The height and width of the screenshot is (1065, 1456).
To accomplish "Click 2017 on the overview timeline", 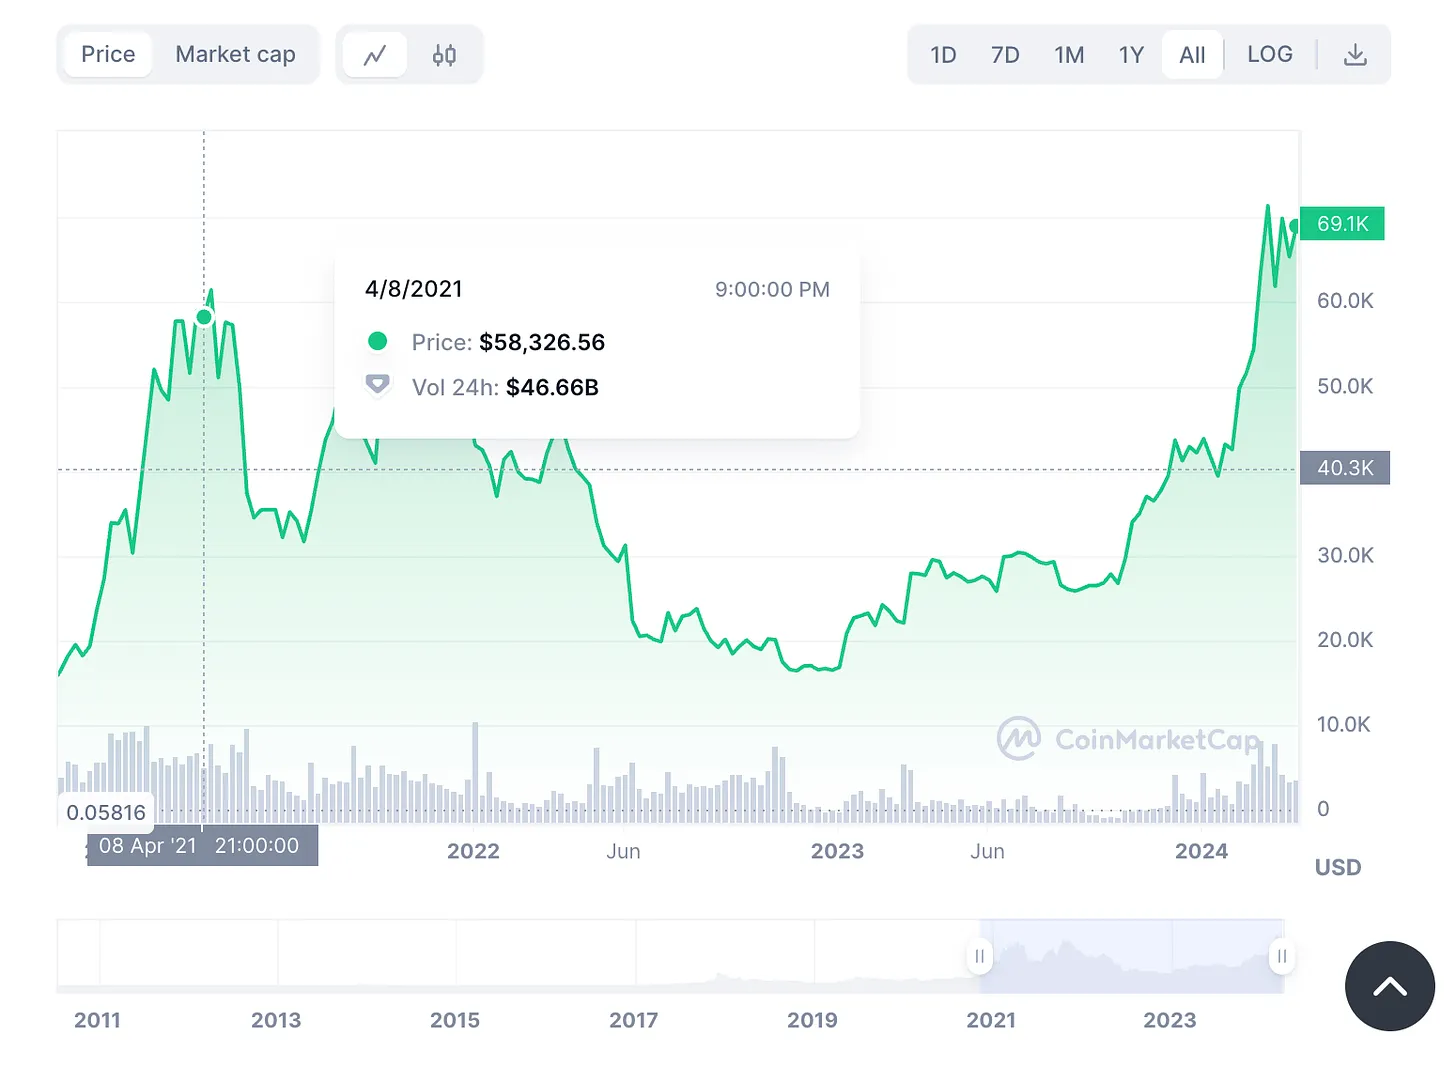I will click(633, 1020).
